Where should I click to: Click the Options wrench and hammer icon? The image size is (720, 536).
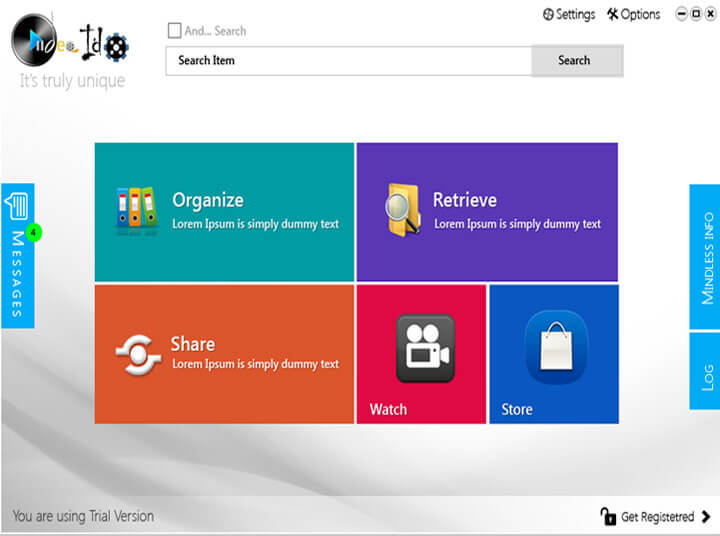(x=613, y=14)
